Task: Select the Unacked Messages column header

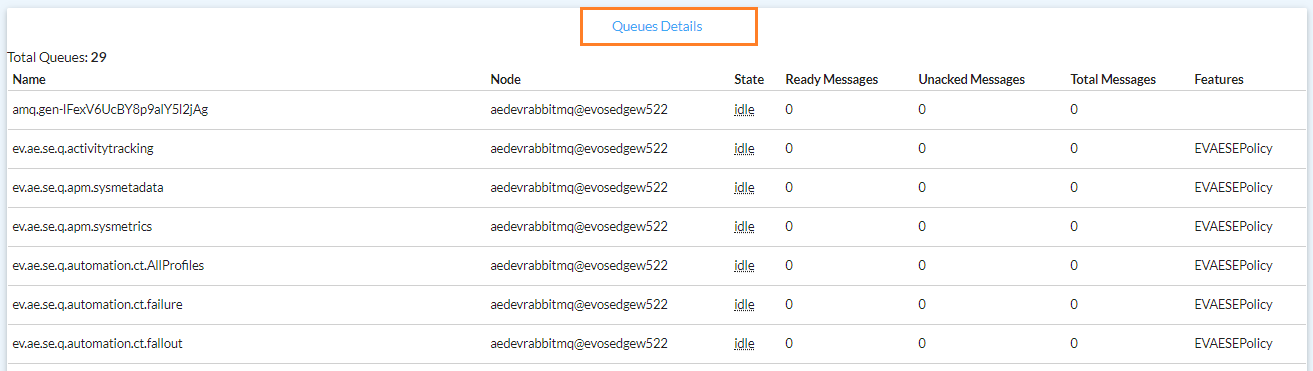Action: [x=972, y=79]
